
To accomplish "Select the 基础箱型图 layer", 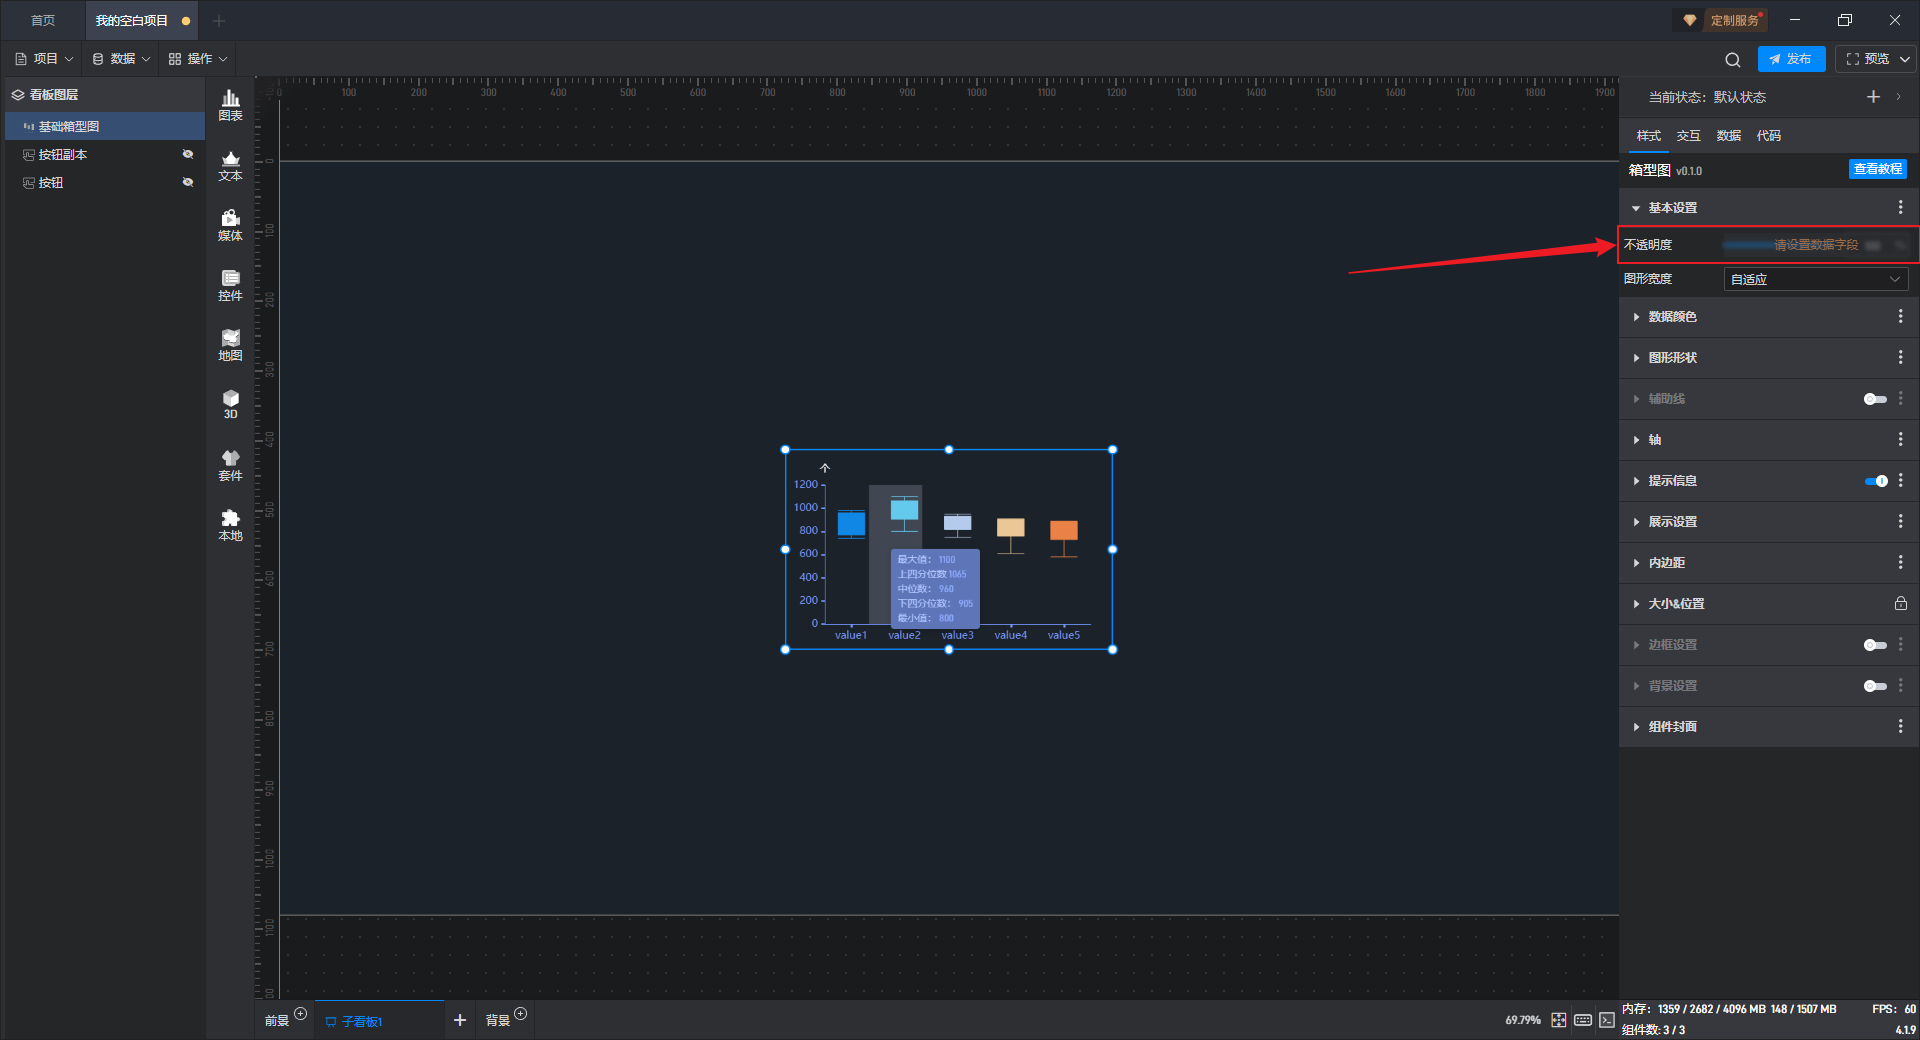I will [105, 126].
